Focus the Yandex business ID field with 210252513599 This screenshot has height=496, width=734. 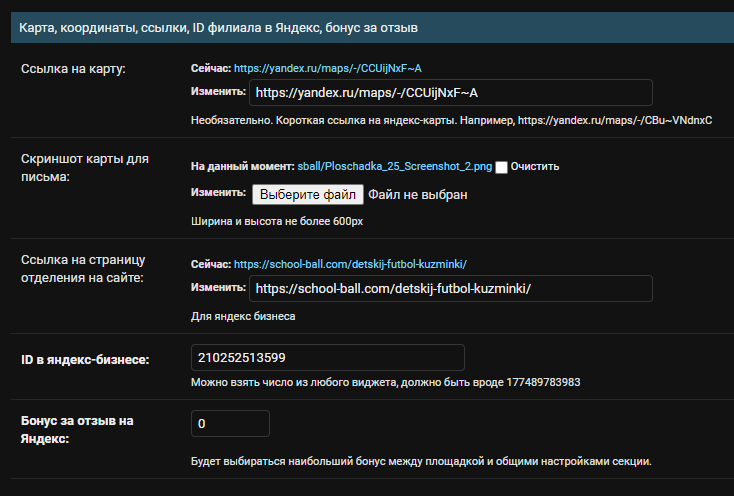click(327, 358)
